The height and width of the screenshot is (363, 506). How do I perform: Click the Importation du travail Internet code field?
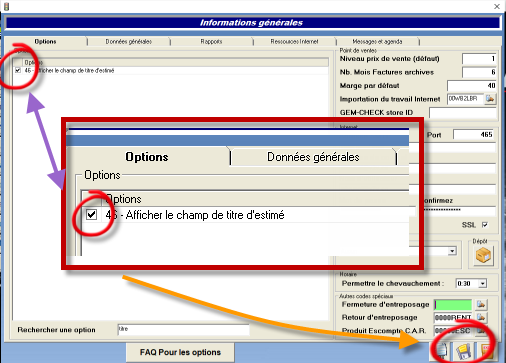coord(465,99)
